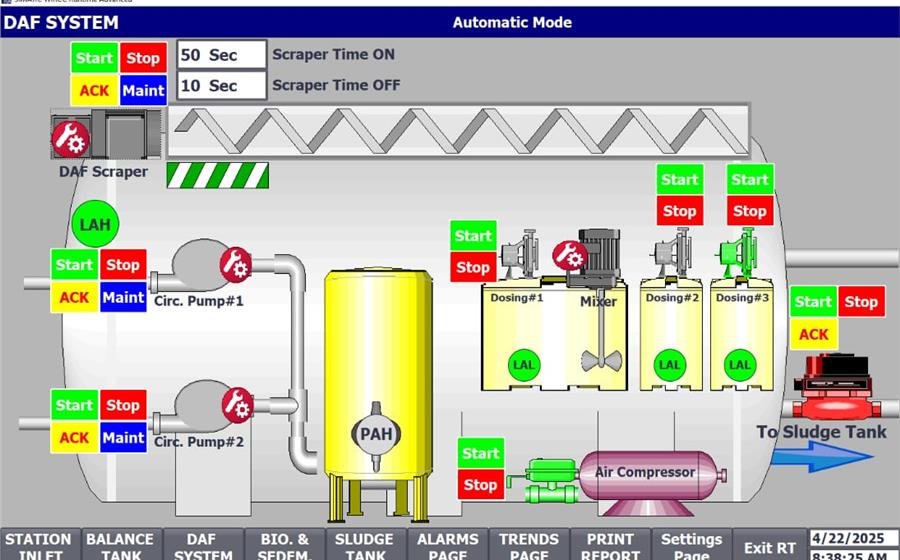Edit the Scraper Time ON field
The image size is (900, 560).
222,55
